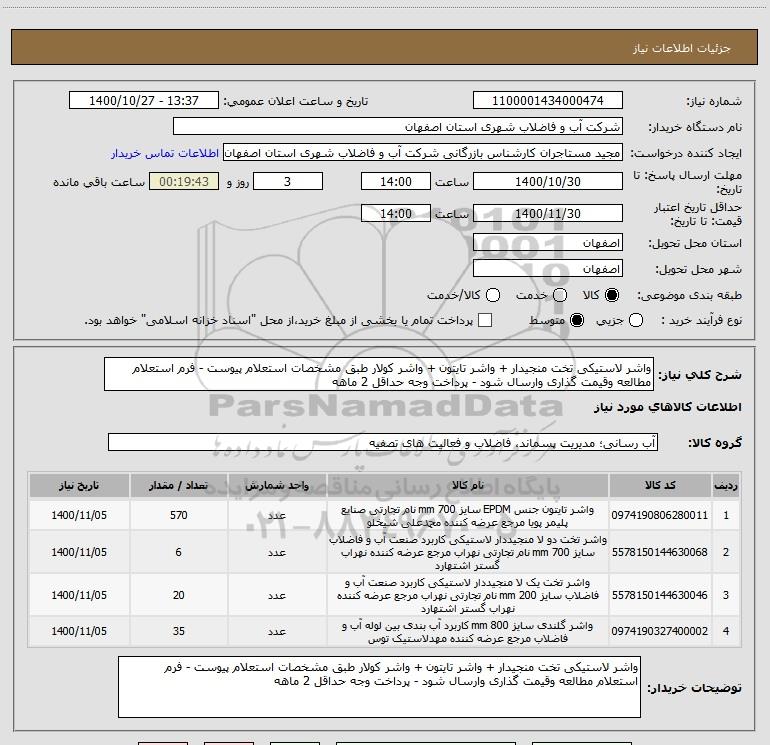770x745 pixels.
Task: Click the buyer organization name field
Action: pos(398,127)
